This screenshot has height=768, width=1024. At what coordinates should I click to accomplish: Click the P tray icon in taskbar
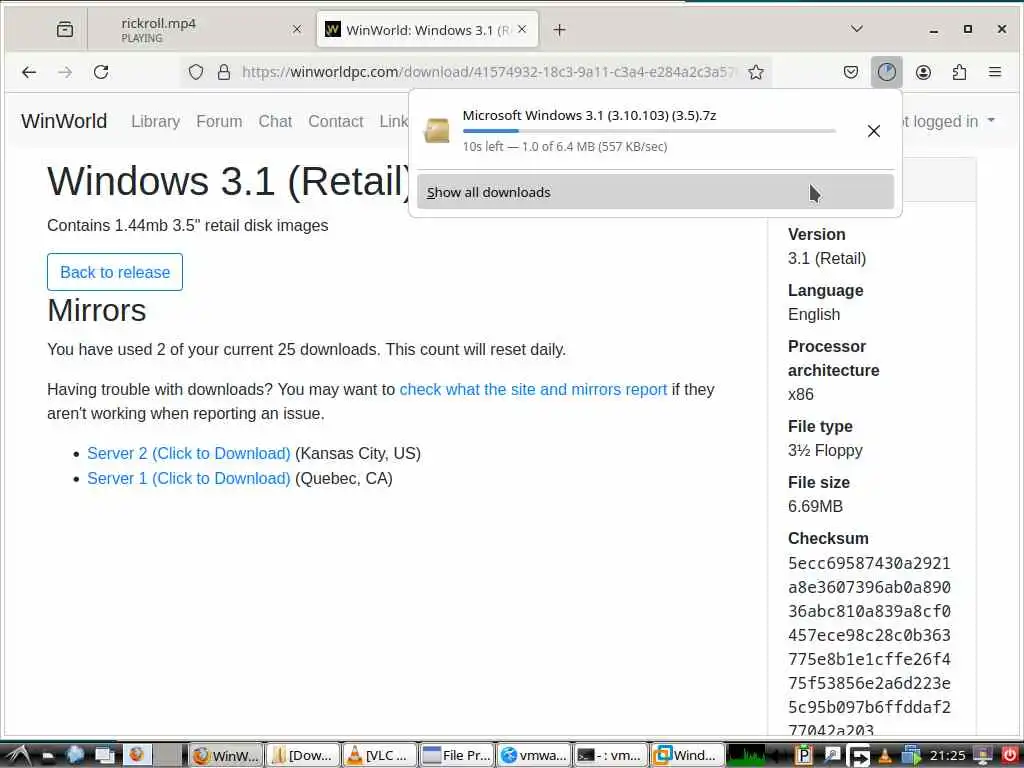804,756
